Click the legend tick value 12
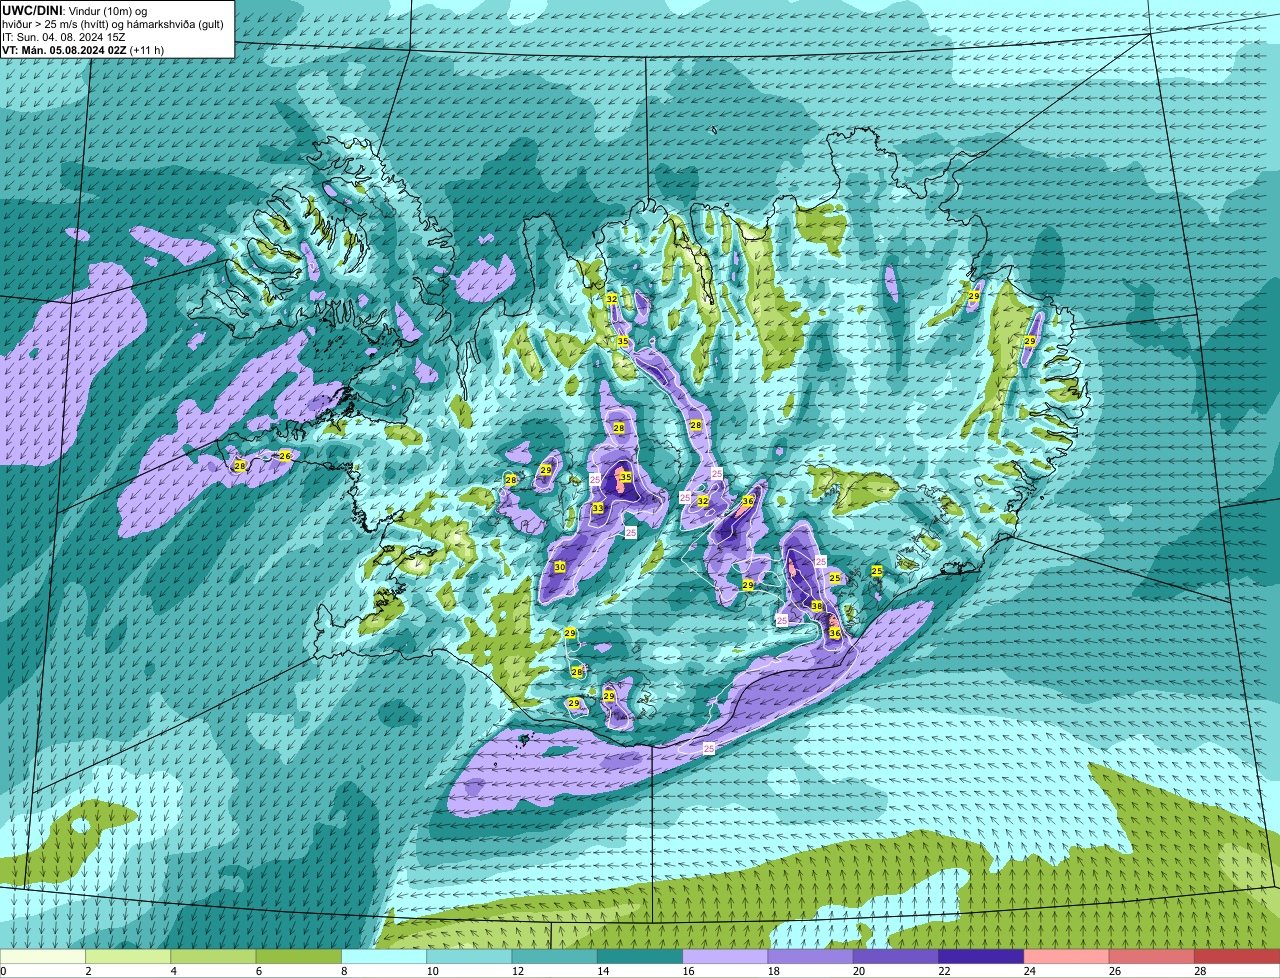This screenshot has width=1280, height=978. [517, 971]
